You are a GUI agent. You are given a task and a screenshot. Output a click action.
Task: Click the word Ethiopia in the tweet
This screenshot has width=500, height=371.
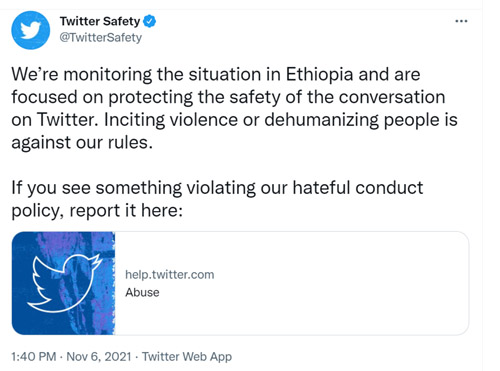tap(319, 75)
